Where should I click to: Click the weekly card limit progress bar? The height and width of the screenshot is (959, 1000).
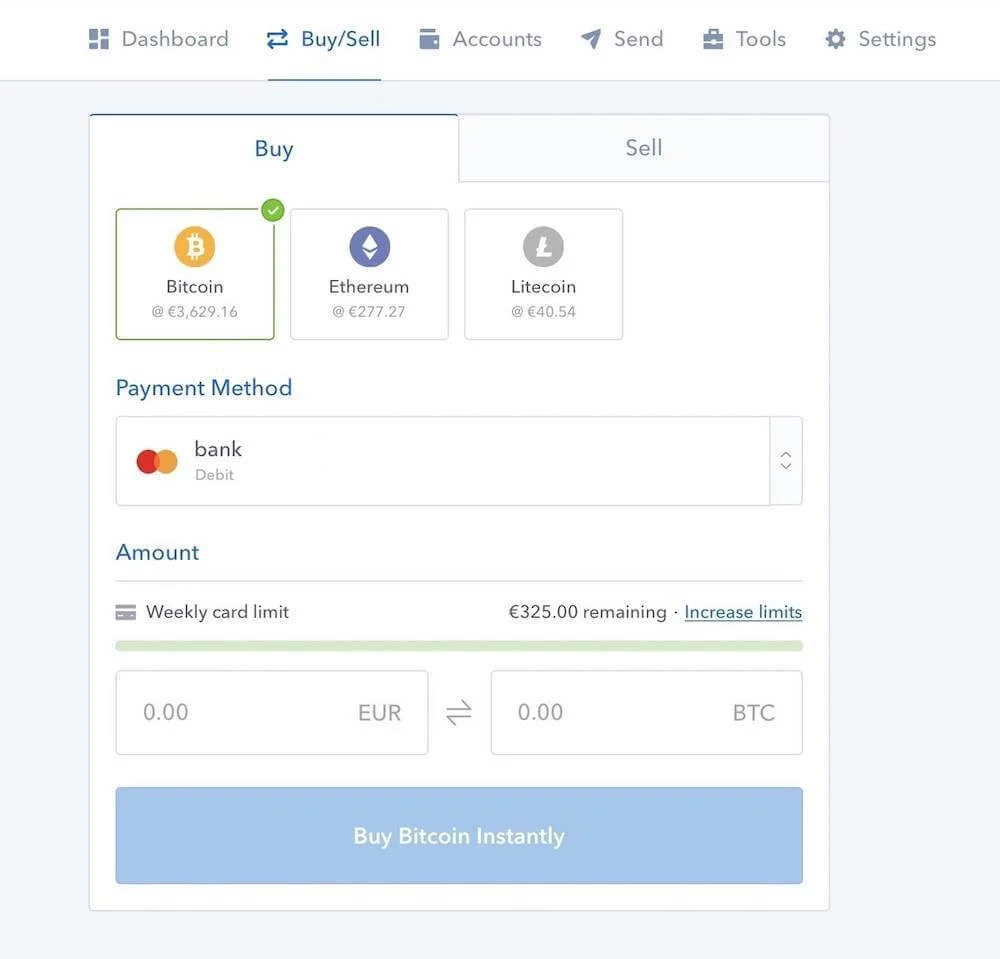click(458, 646)
